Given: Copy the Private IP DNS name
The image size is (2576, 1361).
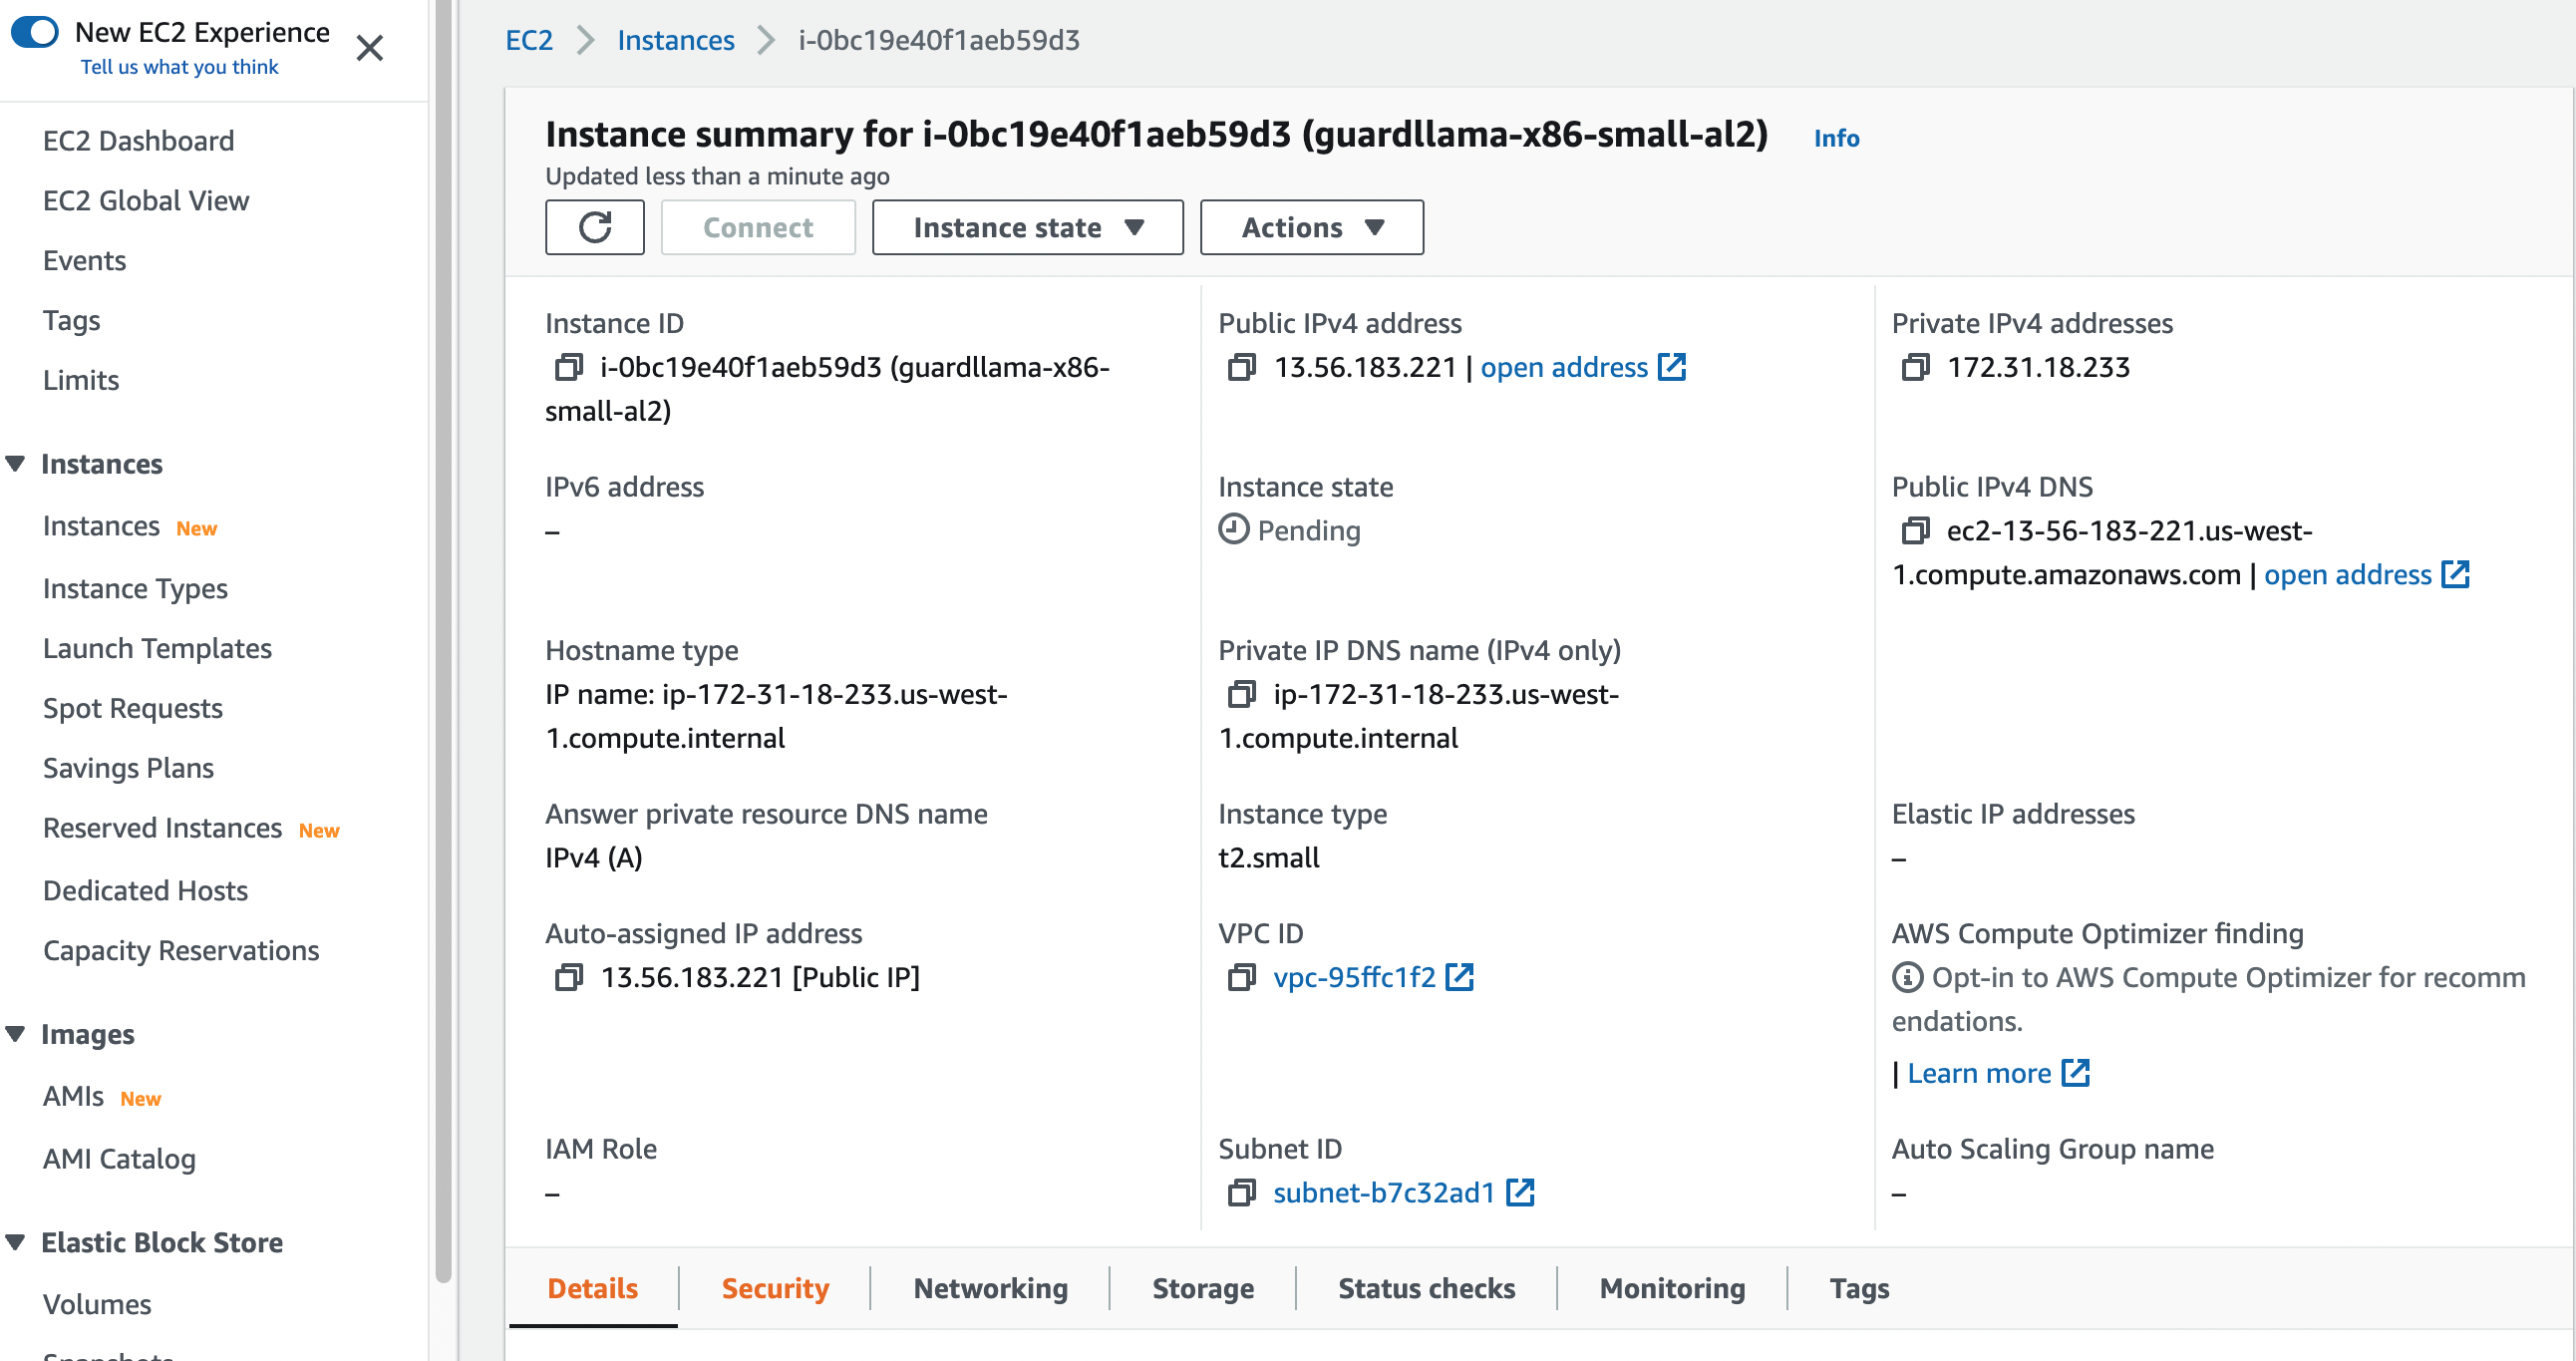Looking at the screenshot, I should click(x=1241, y=694).
